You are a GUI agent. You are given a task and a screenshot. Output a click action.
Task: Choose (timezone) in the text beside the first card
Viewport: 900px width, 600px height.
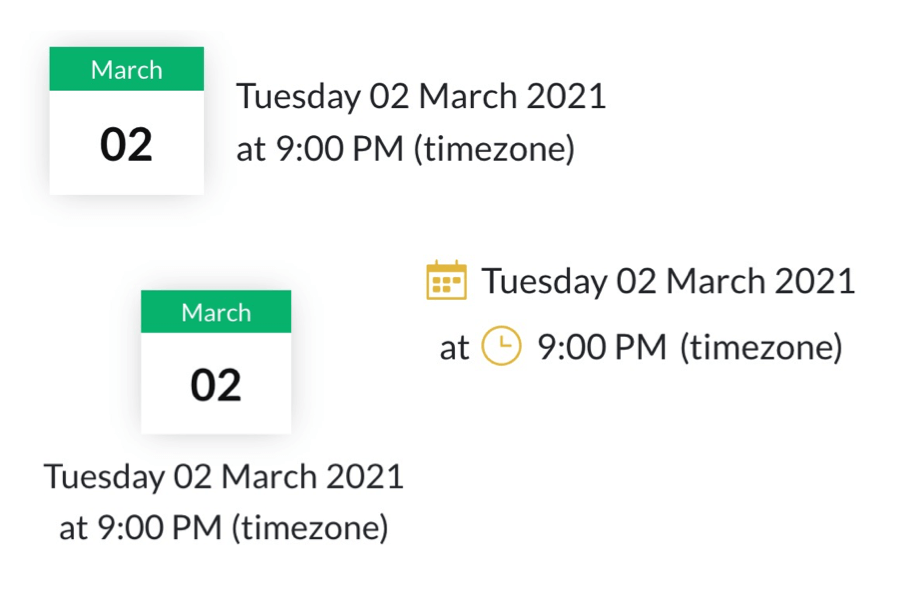click(494, 149)
